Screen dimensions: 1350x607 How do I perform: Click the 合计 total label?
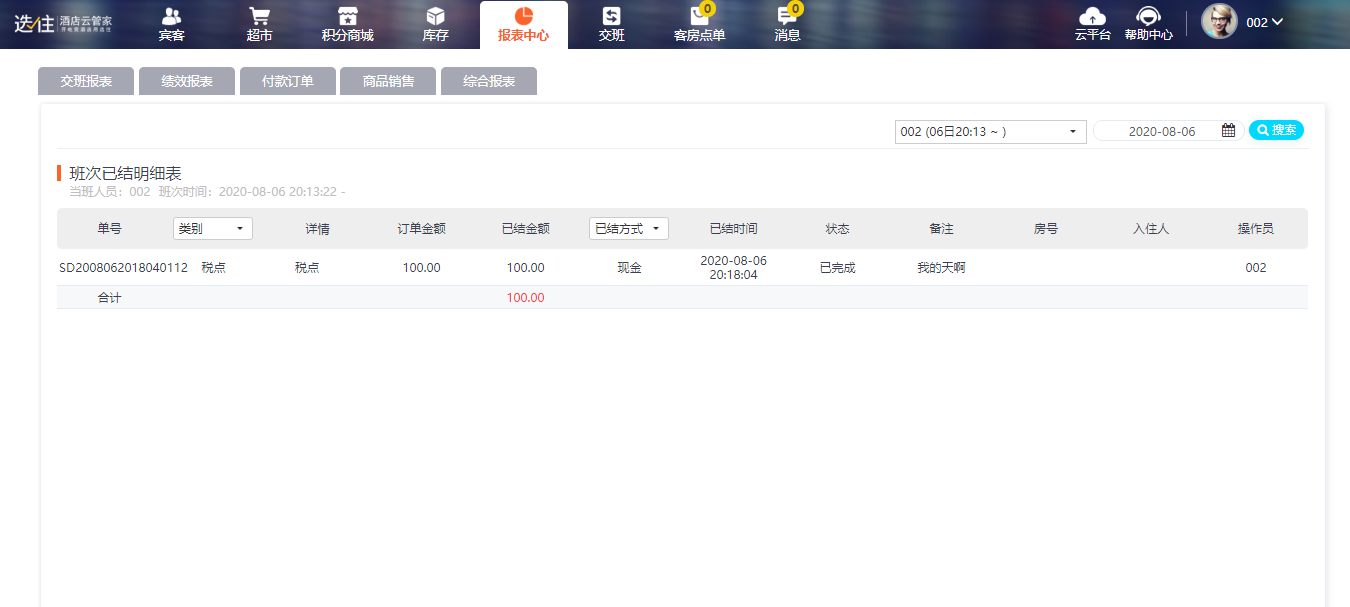[109, 298]
